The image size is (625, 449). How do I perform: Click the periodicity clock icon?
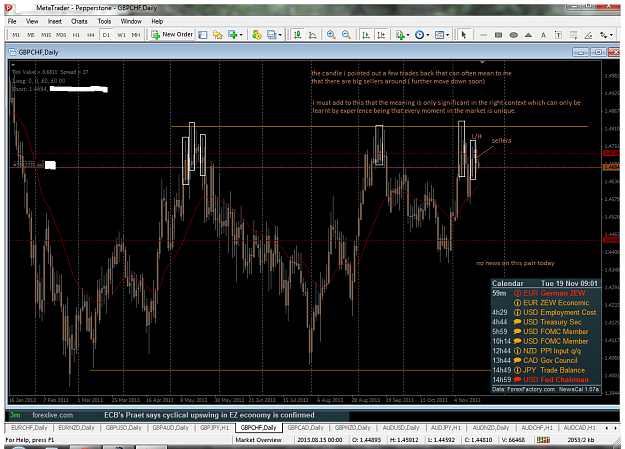419,35
